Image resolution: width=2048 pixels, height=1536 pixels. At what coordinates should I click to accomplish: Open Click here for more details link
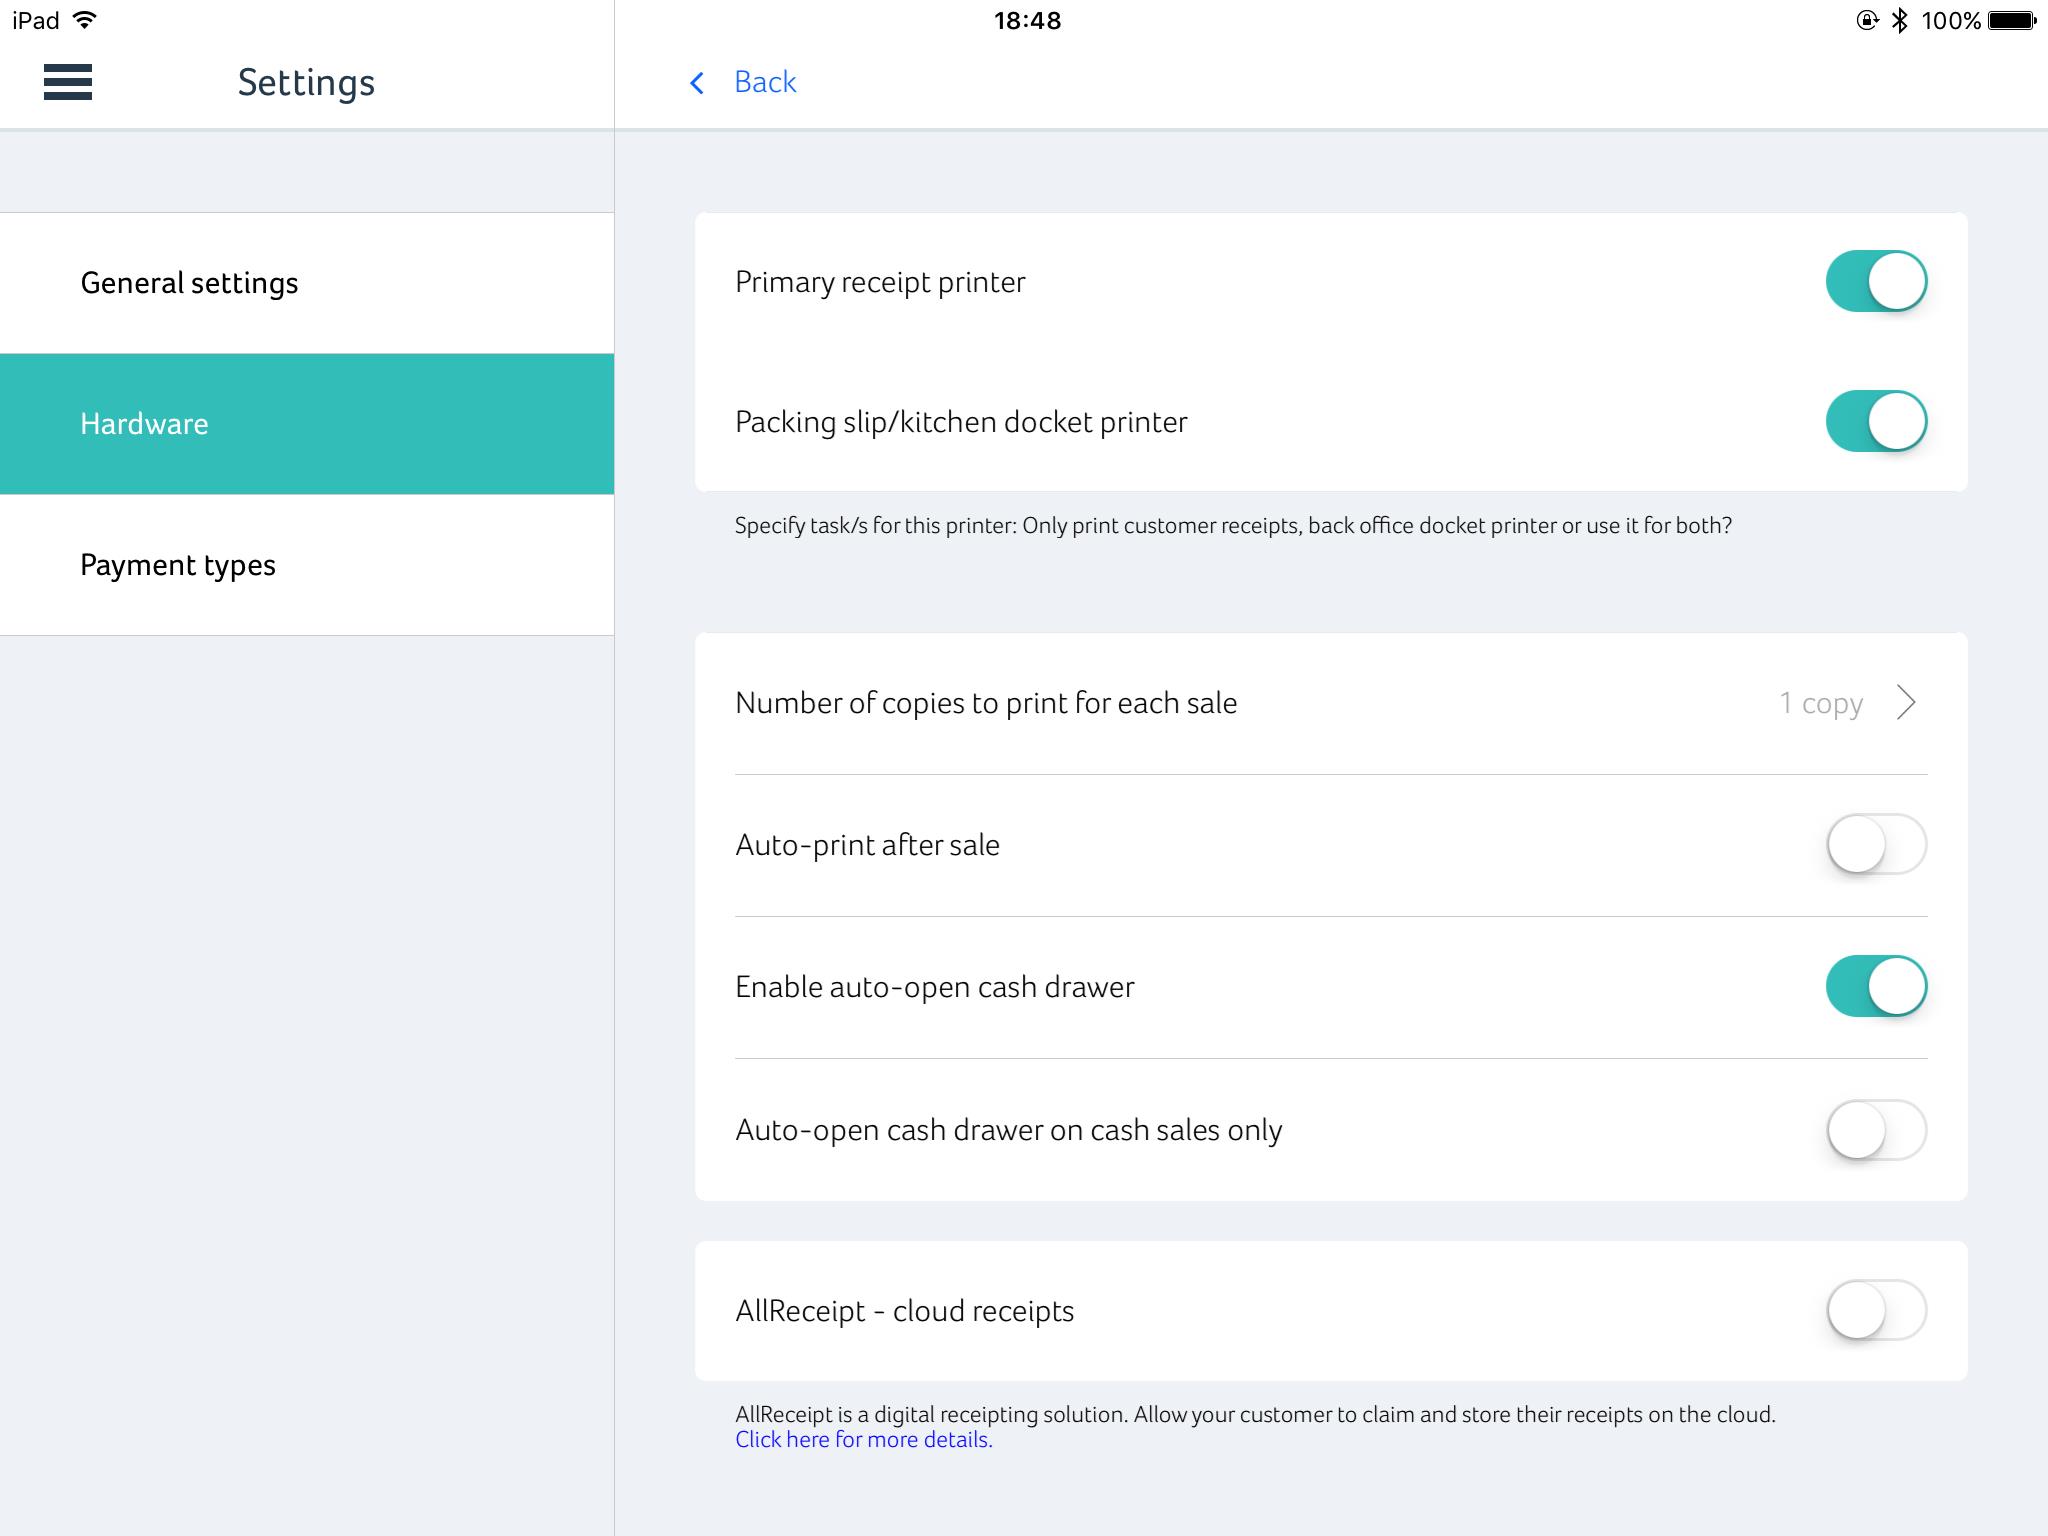(x=863, y=1440)
